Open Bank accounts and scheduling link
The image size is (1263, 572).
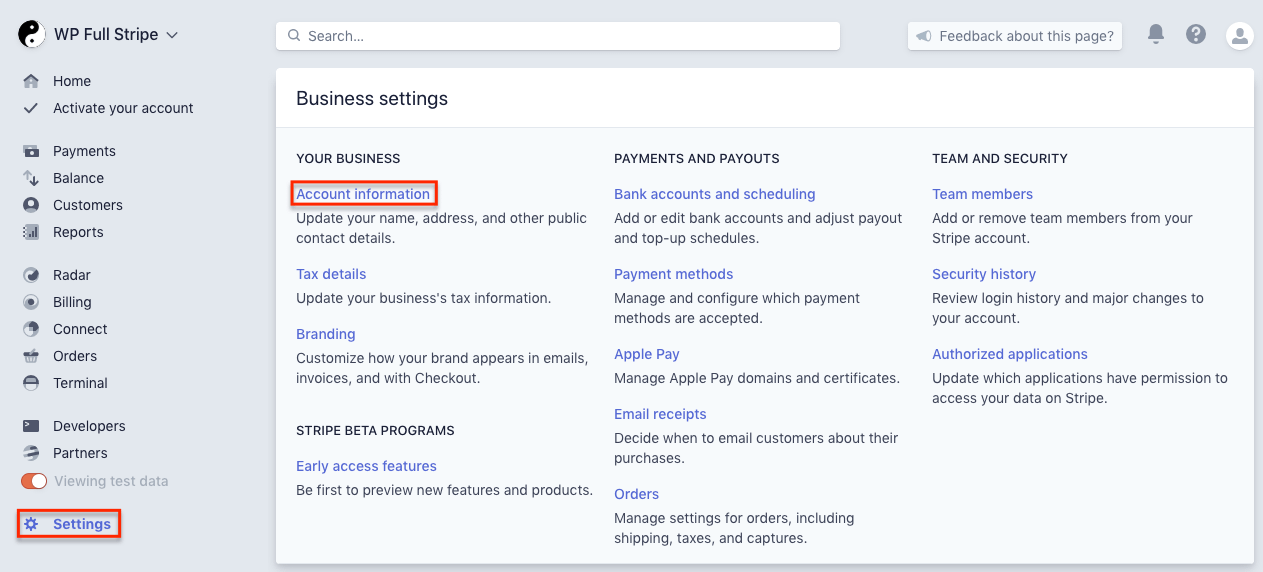(714, 194)
